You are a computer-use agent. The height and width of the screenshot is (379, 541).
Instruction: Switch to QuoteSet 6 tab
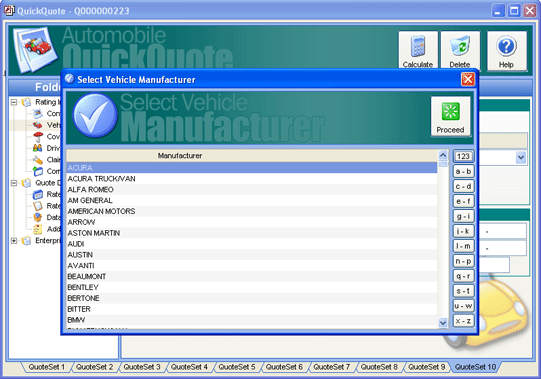coord(284,367)
